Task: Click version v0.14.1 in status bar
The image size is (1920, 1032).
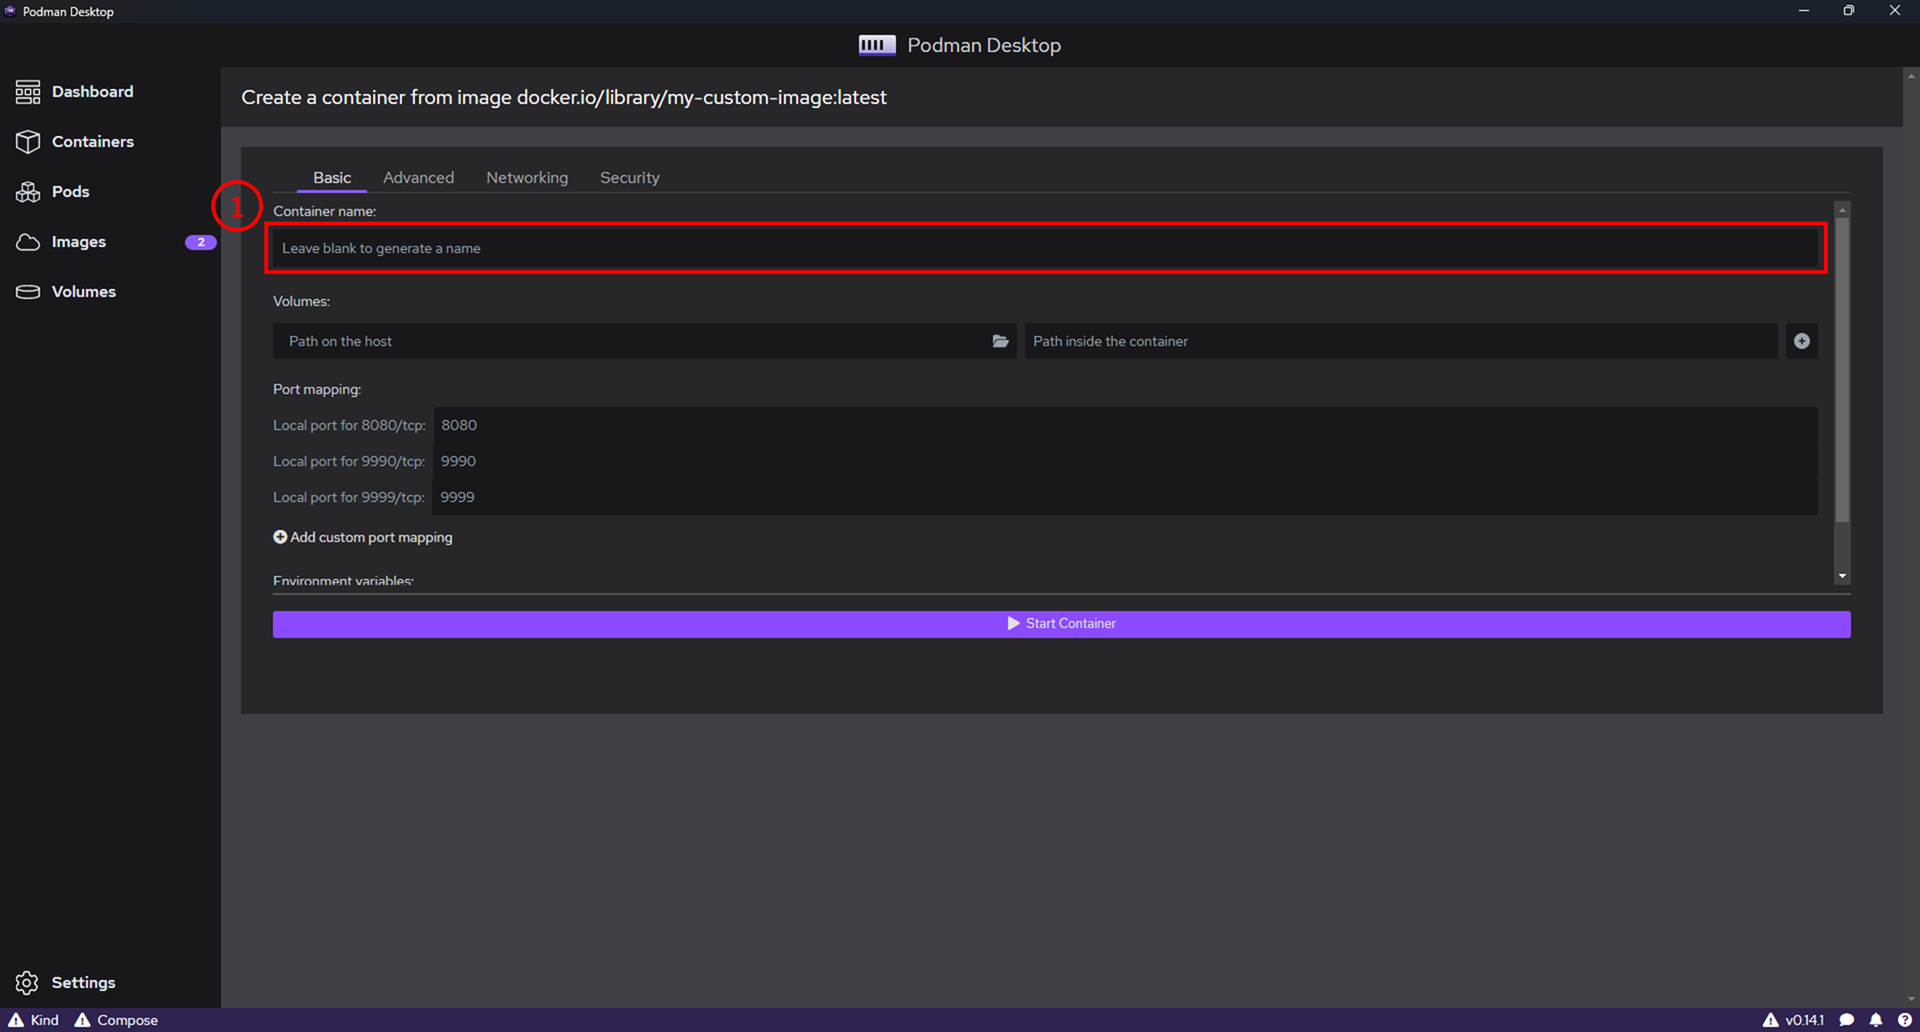Action: click(x=1804, y=1020)
